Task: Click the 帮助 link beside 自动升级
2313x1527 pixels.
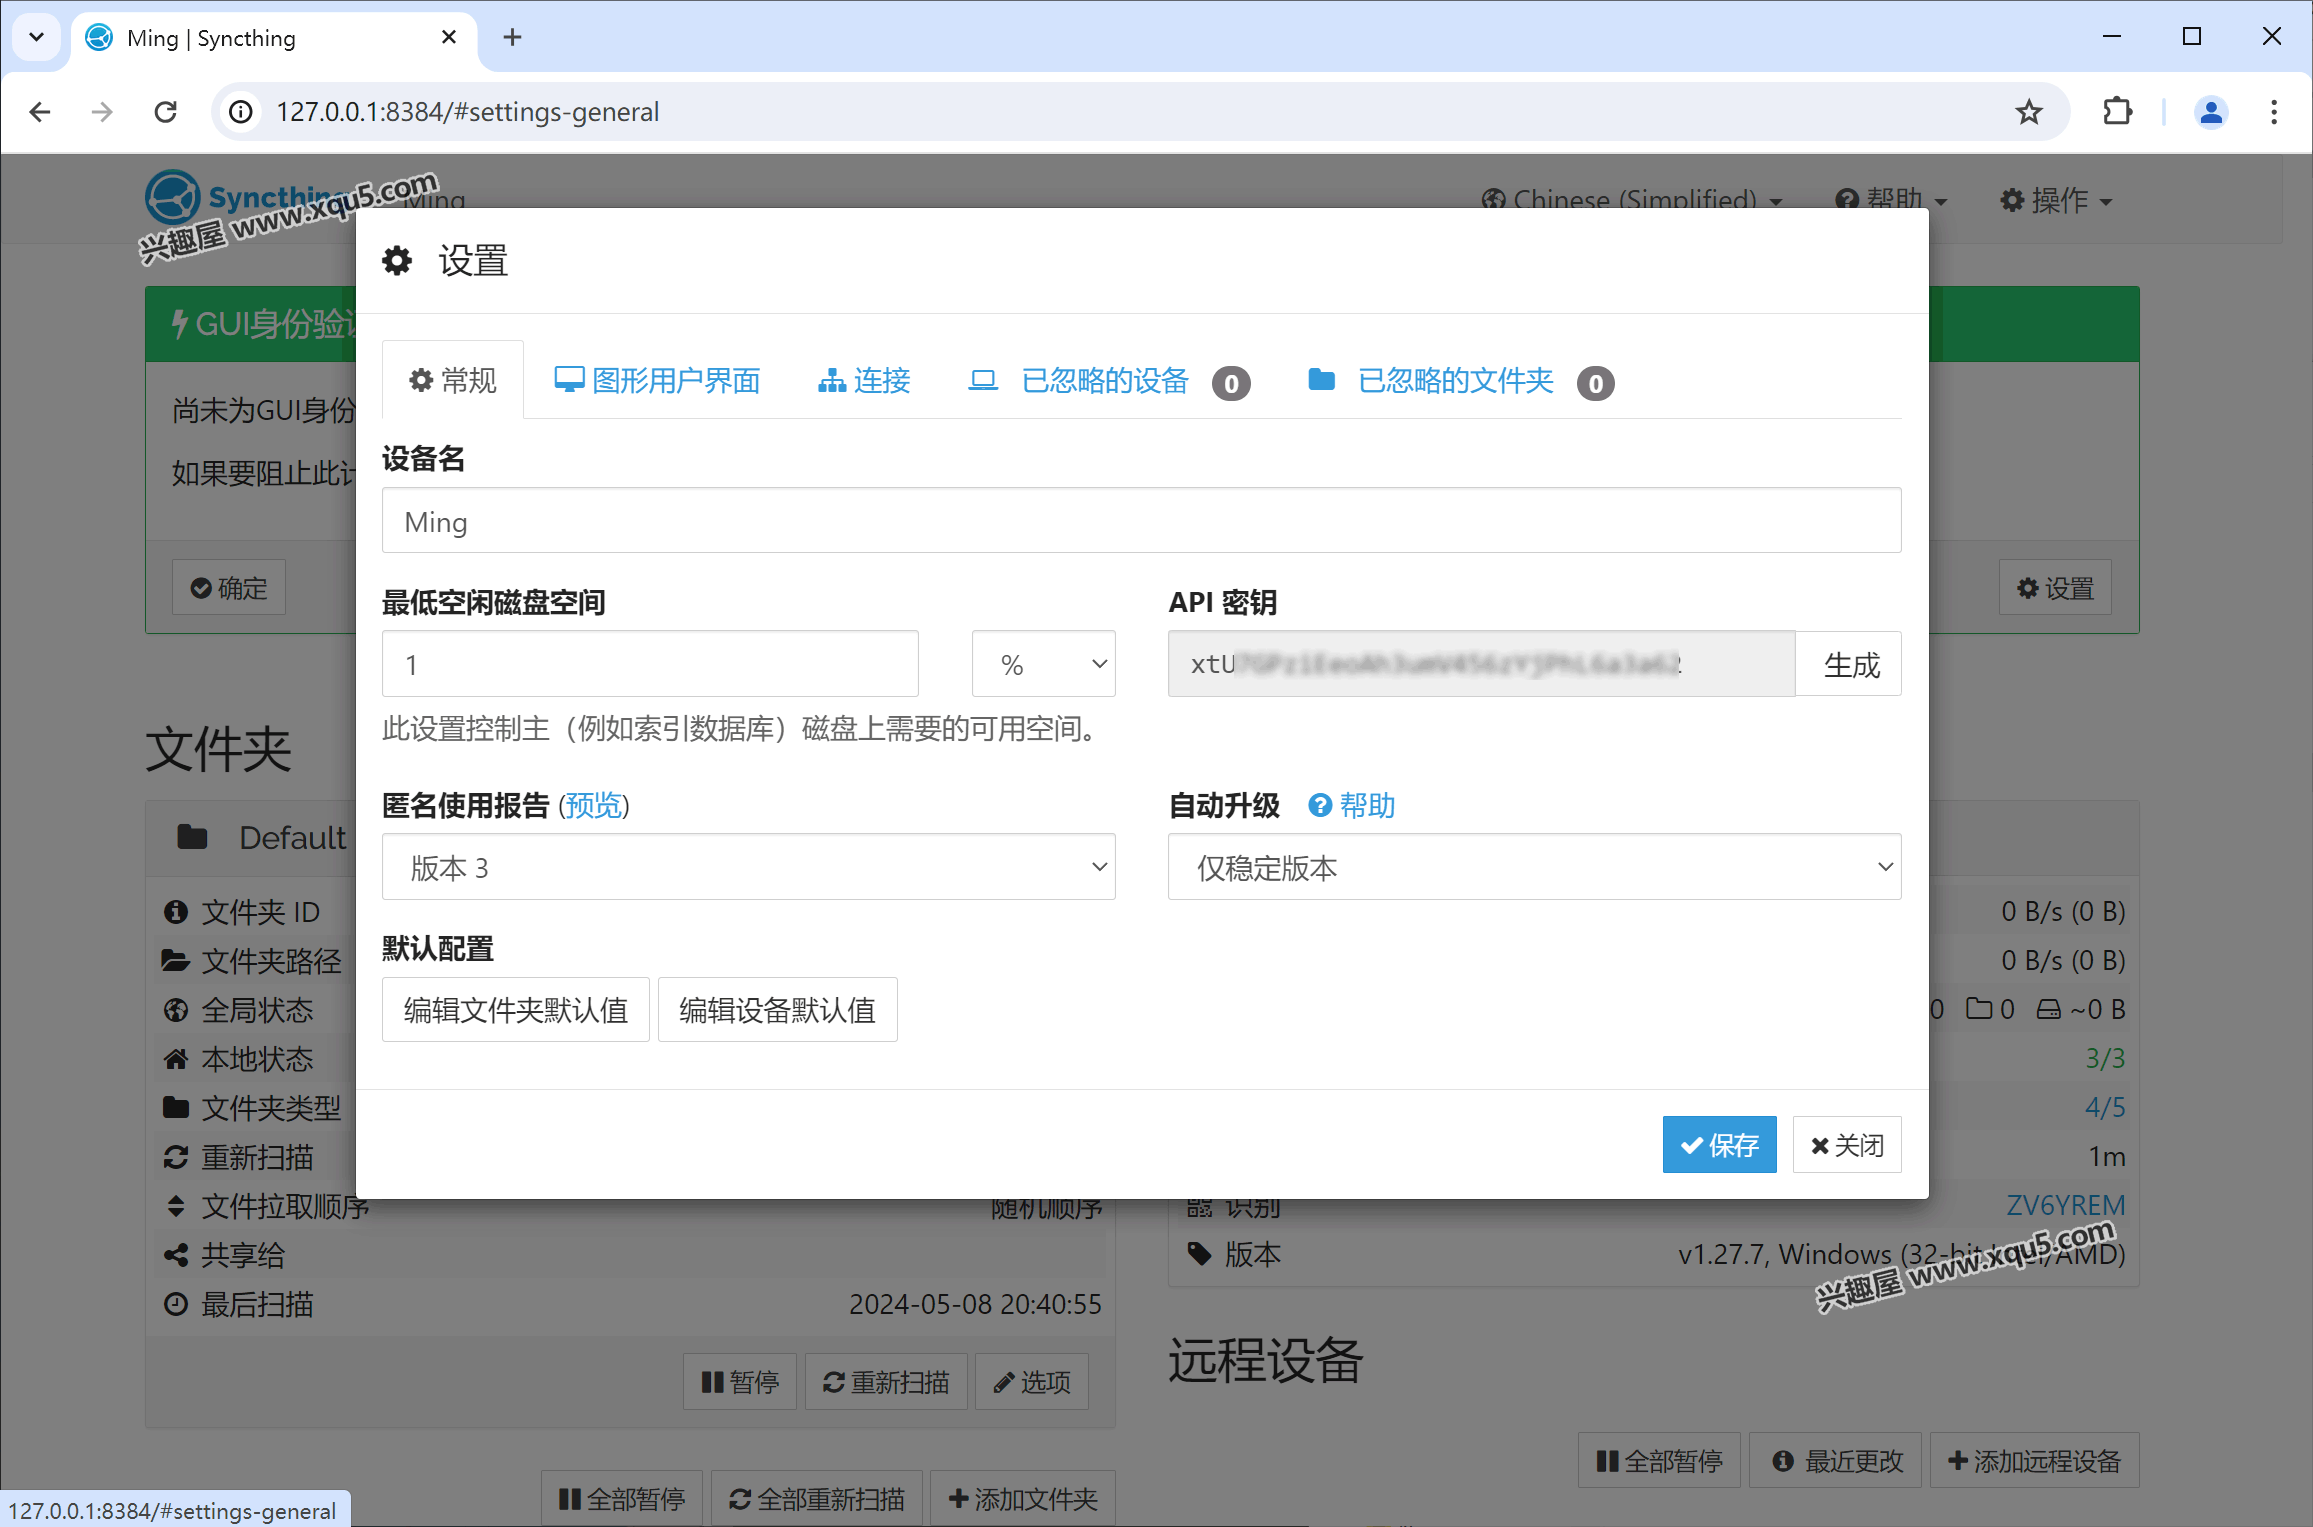Action: tap(1352, 806)
